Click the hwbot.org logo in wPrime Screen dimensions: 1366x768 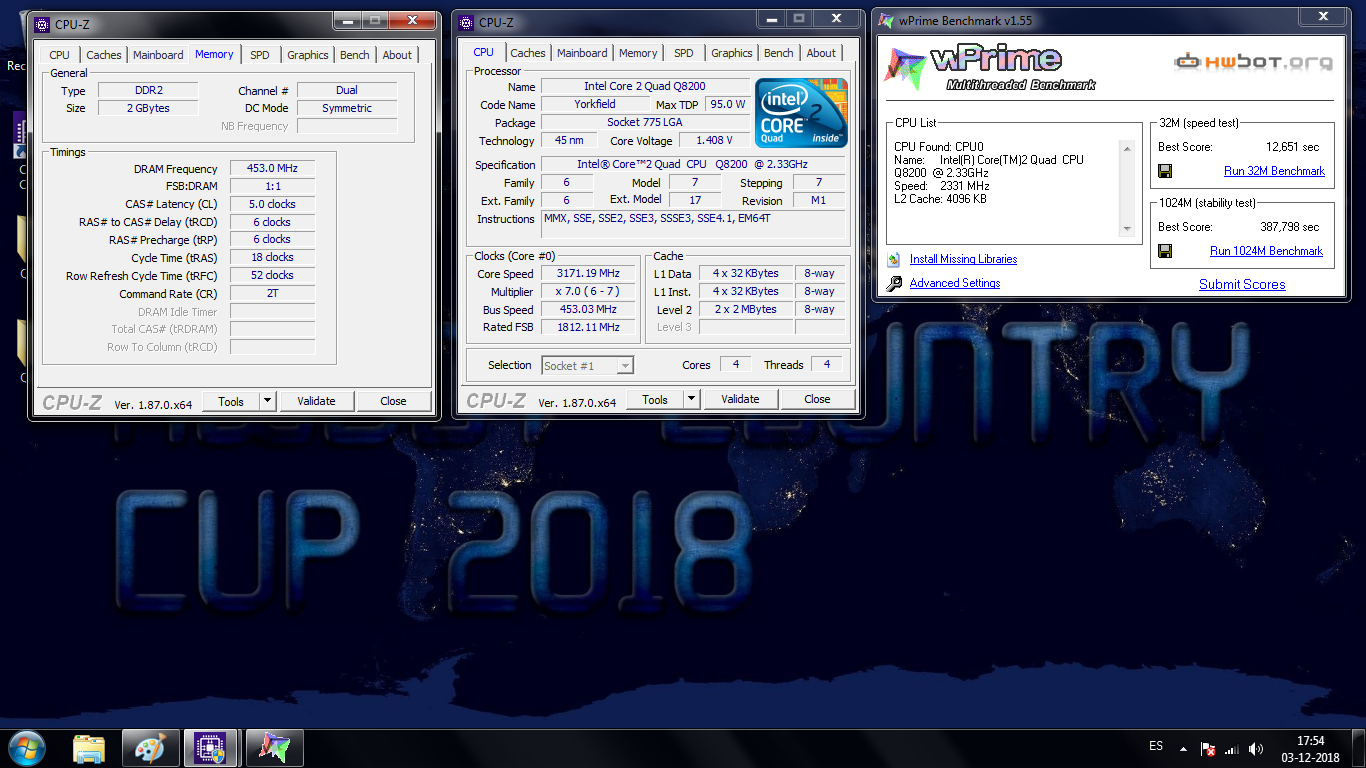pos(1253,62)
